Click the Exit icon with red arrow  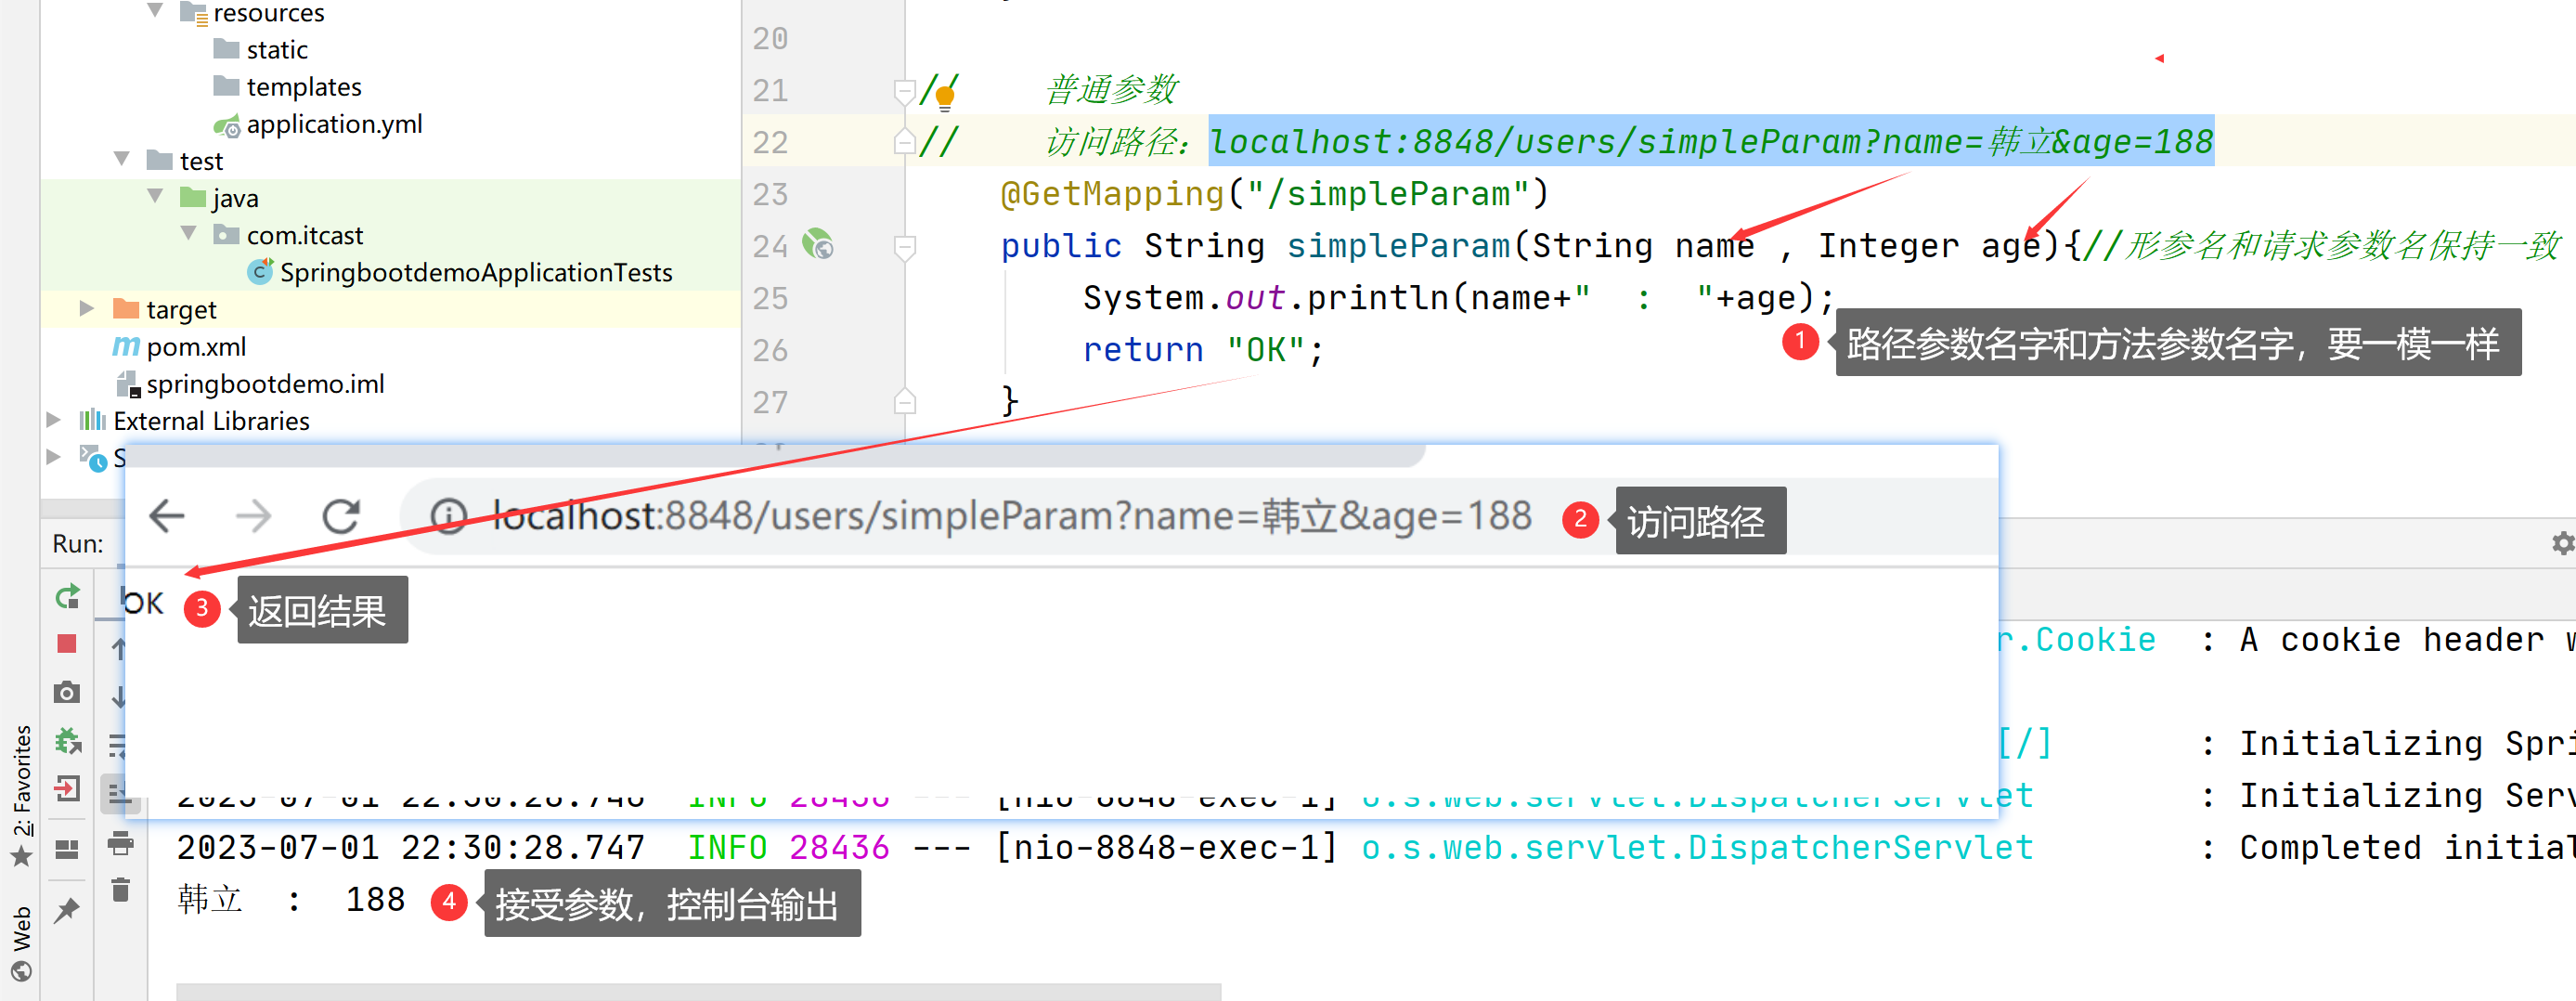tap(67, 789)
